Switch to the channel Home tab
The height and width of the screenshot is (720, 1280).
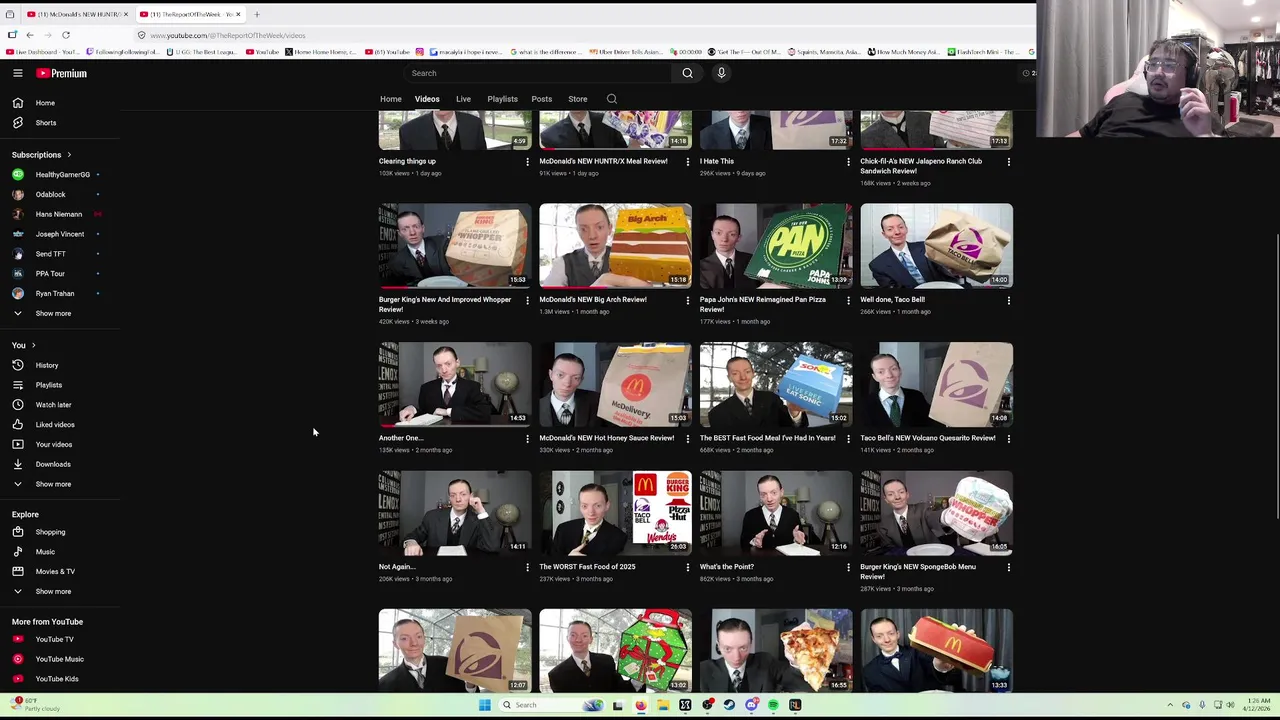coord(390,99)
